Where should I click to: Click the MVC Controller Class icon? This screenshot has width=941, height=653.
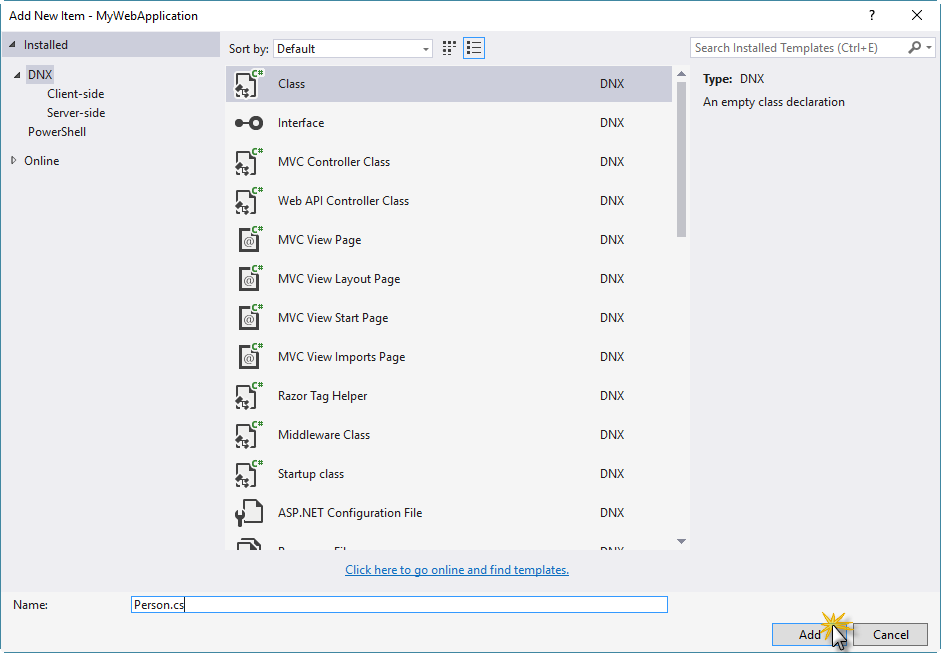click(x=248, y=162)
